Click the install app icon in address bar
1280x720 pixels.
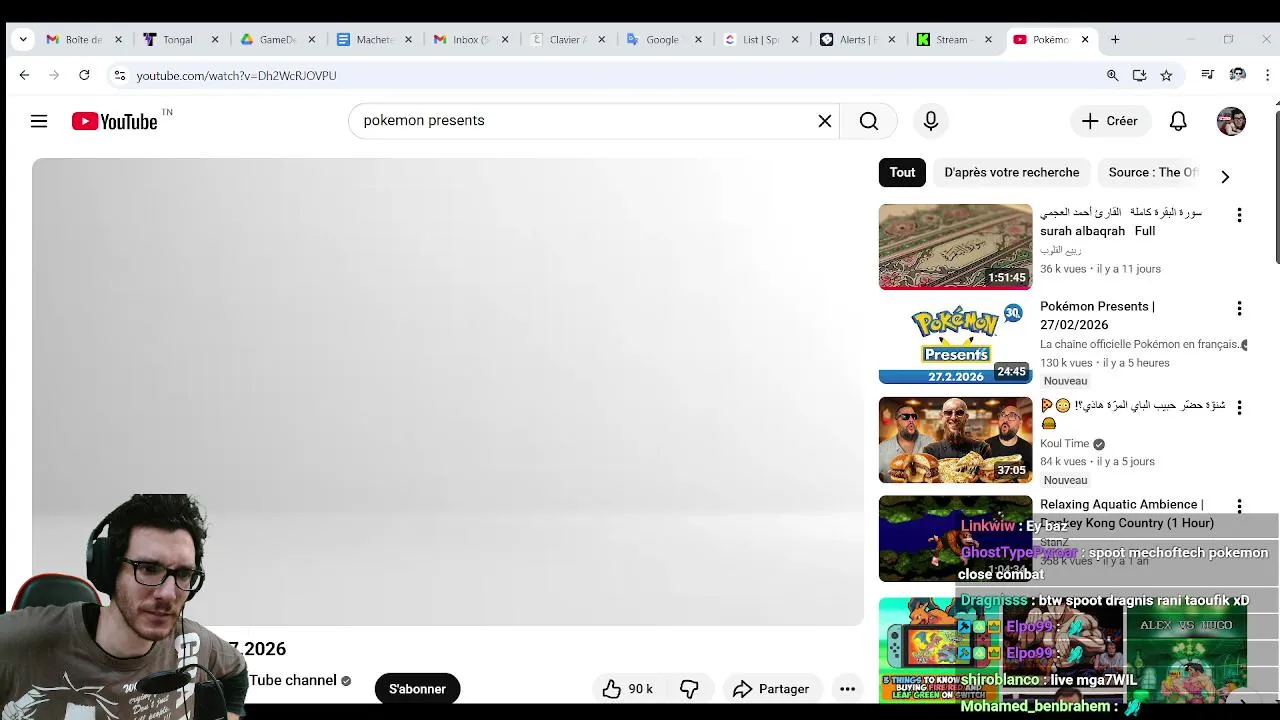(1139, 75)
